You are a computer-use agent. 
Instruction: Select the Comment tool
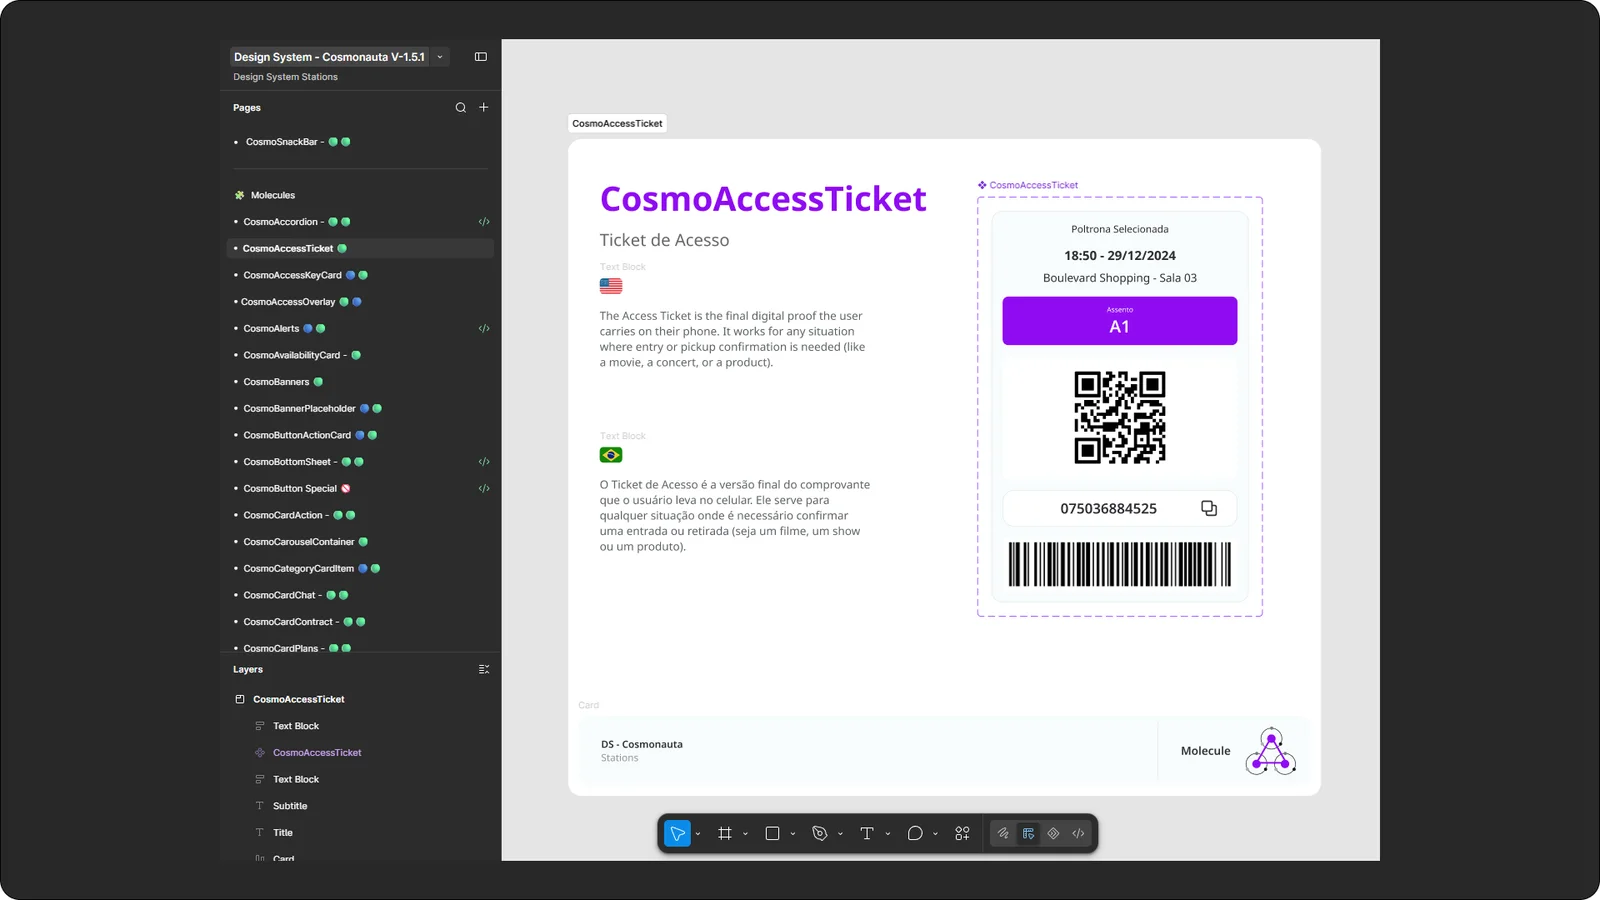pyautogui.click(x=914, y=833)
